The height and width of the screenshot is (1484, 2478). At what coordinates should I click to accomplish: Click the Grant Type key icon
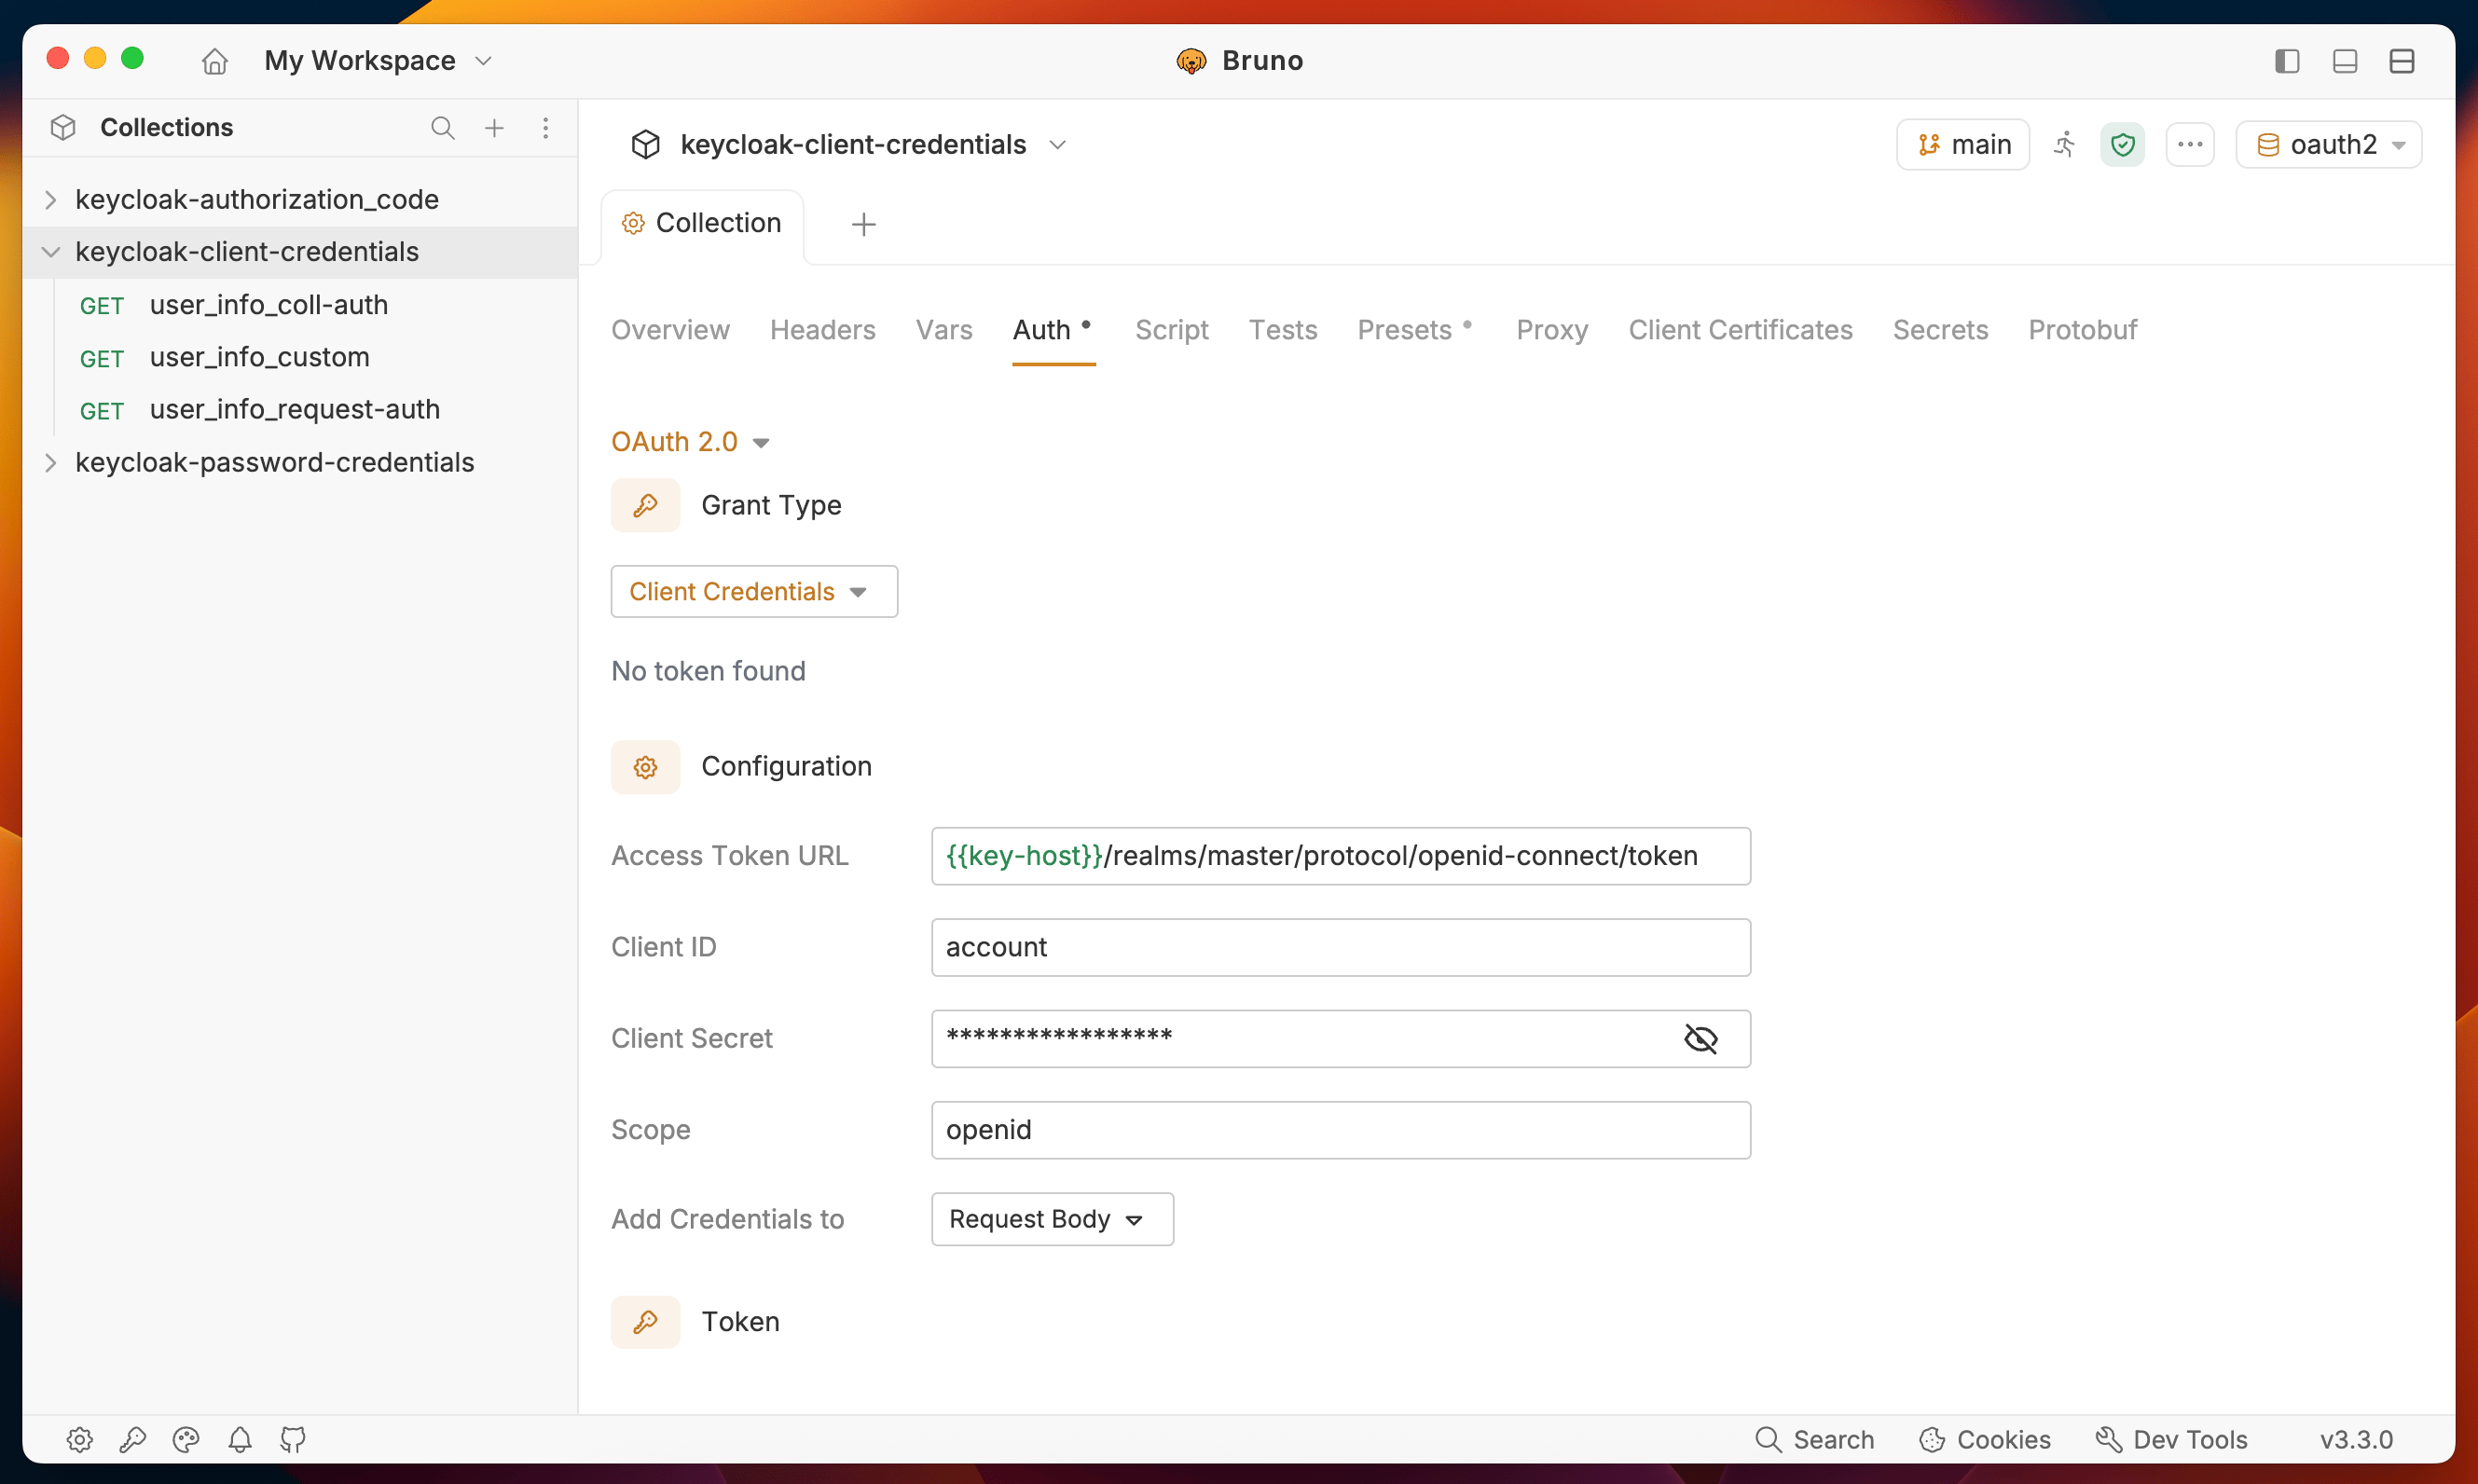pos(645,505)
